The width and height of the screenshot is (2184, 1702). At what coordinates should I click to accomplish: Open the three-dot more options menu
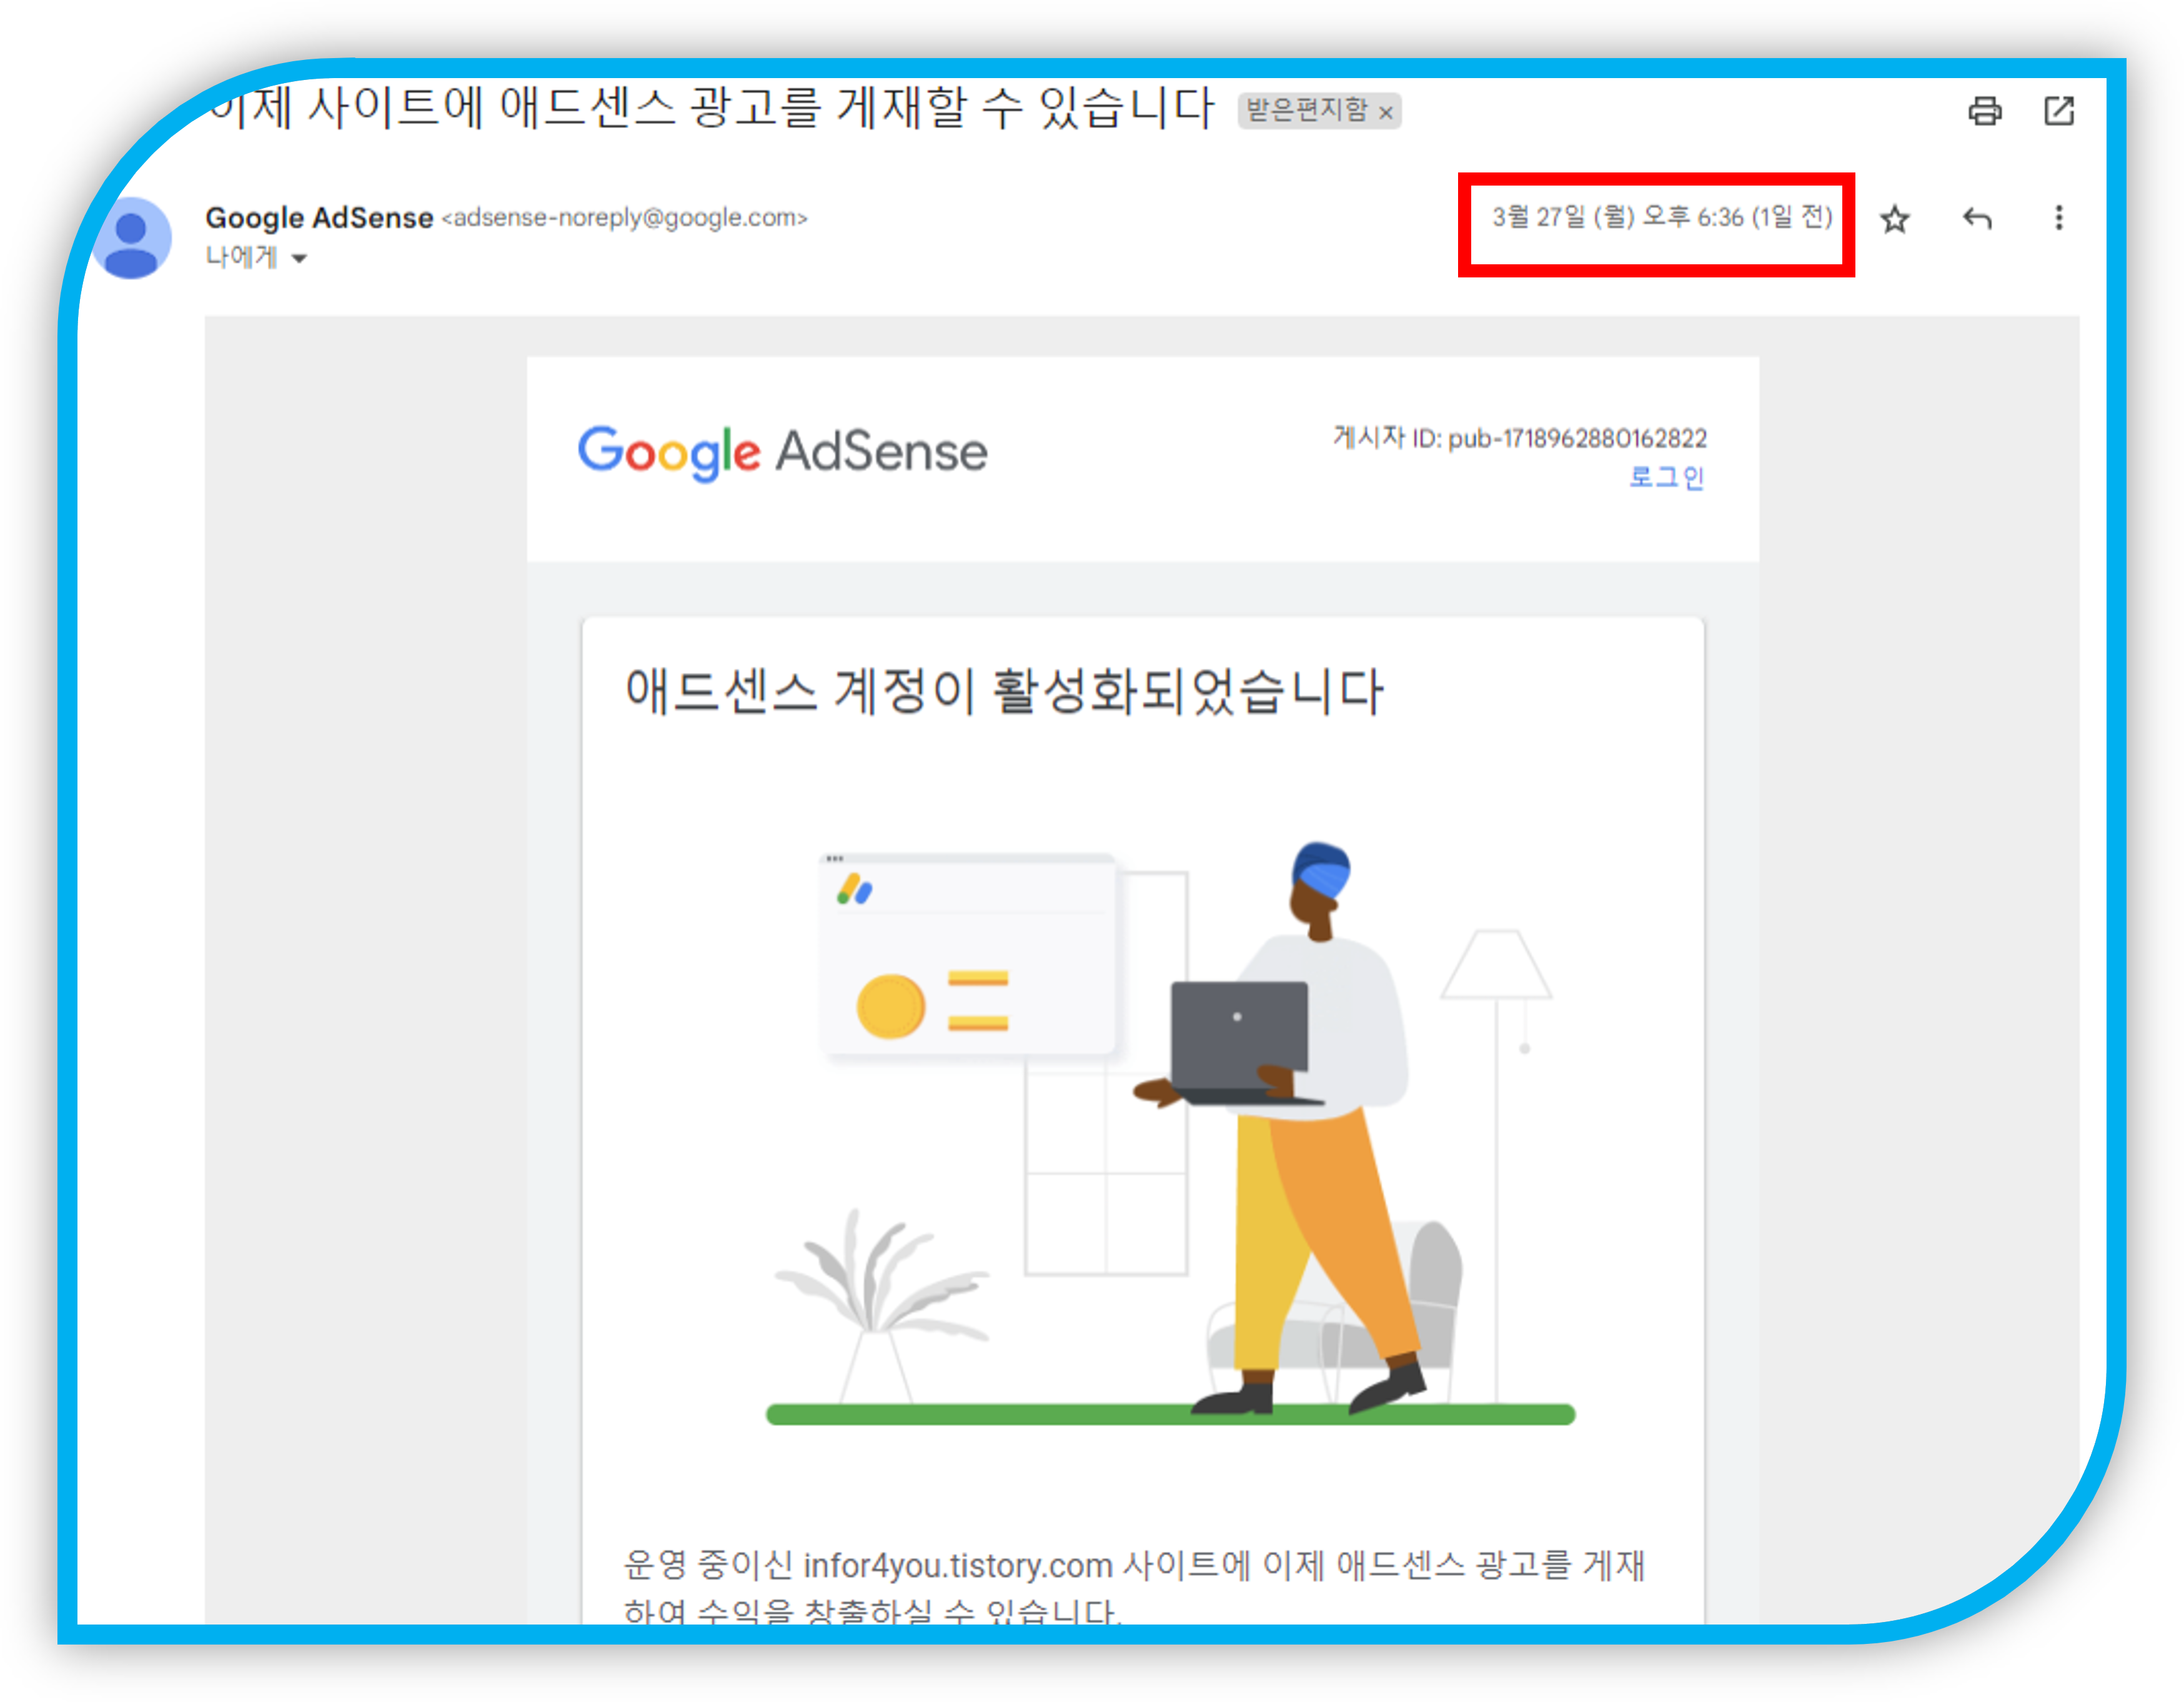click(2059, 218)
